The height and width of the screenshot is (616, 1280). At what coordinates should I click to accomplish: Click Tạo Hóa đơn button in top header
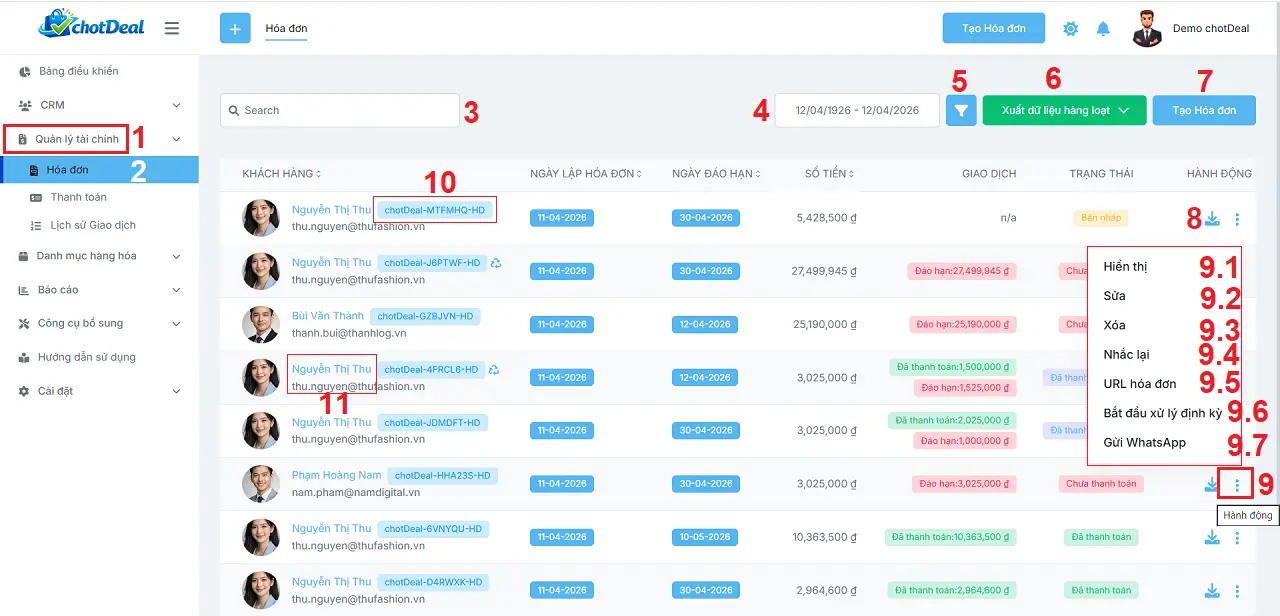click(993, 28)
